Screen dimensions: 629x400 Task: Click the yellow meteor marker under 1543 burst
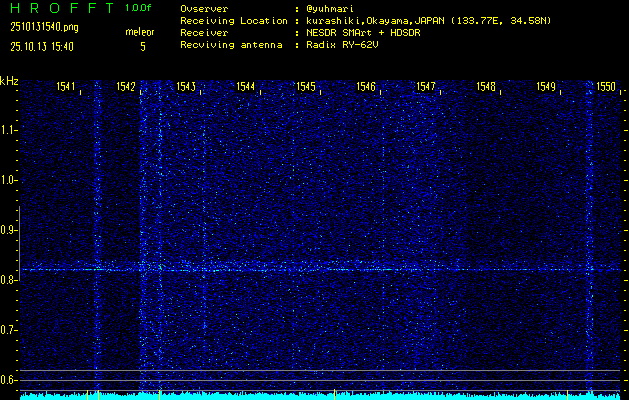click(x=160, y=394)
